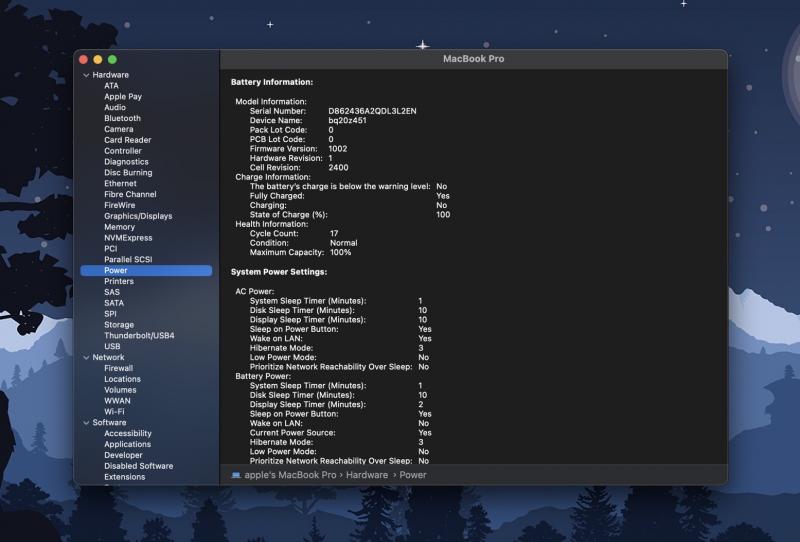800x542 pixels.
Task: Open Diagnostics in the sidebar
Action: click(127, 162)
